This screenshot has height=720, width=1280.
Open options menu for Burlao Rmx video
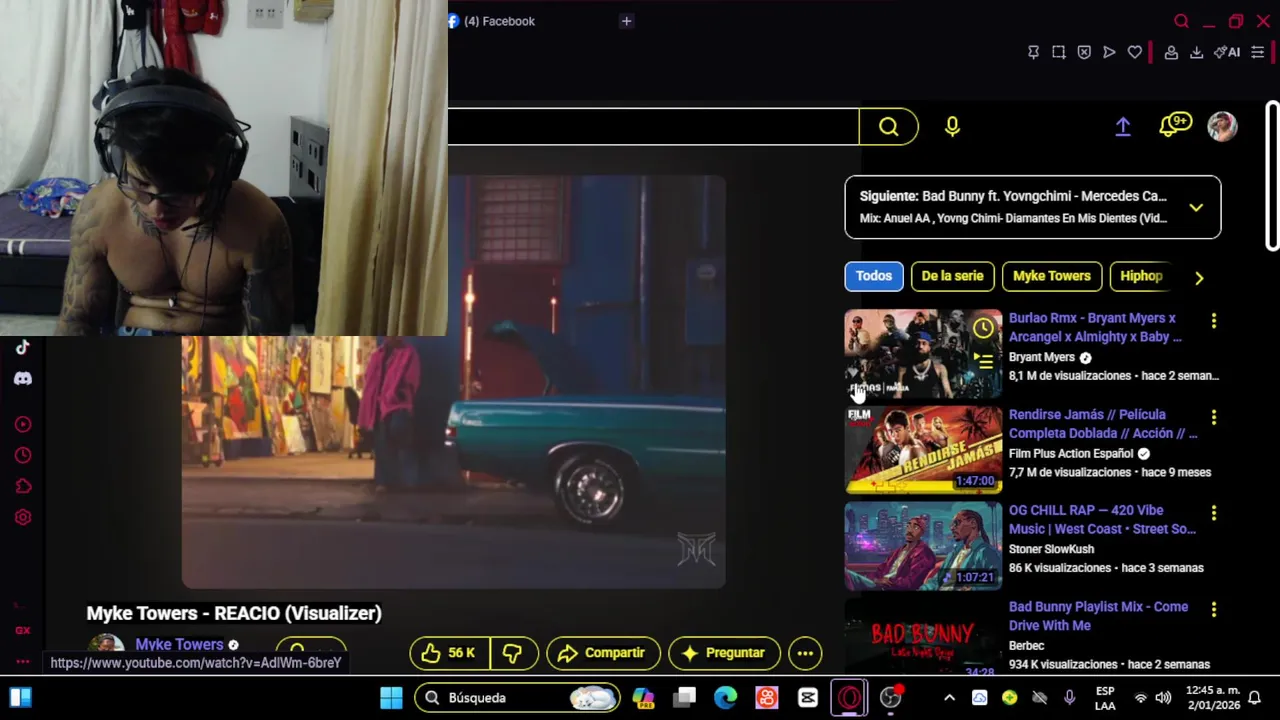pos(1214,321)
